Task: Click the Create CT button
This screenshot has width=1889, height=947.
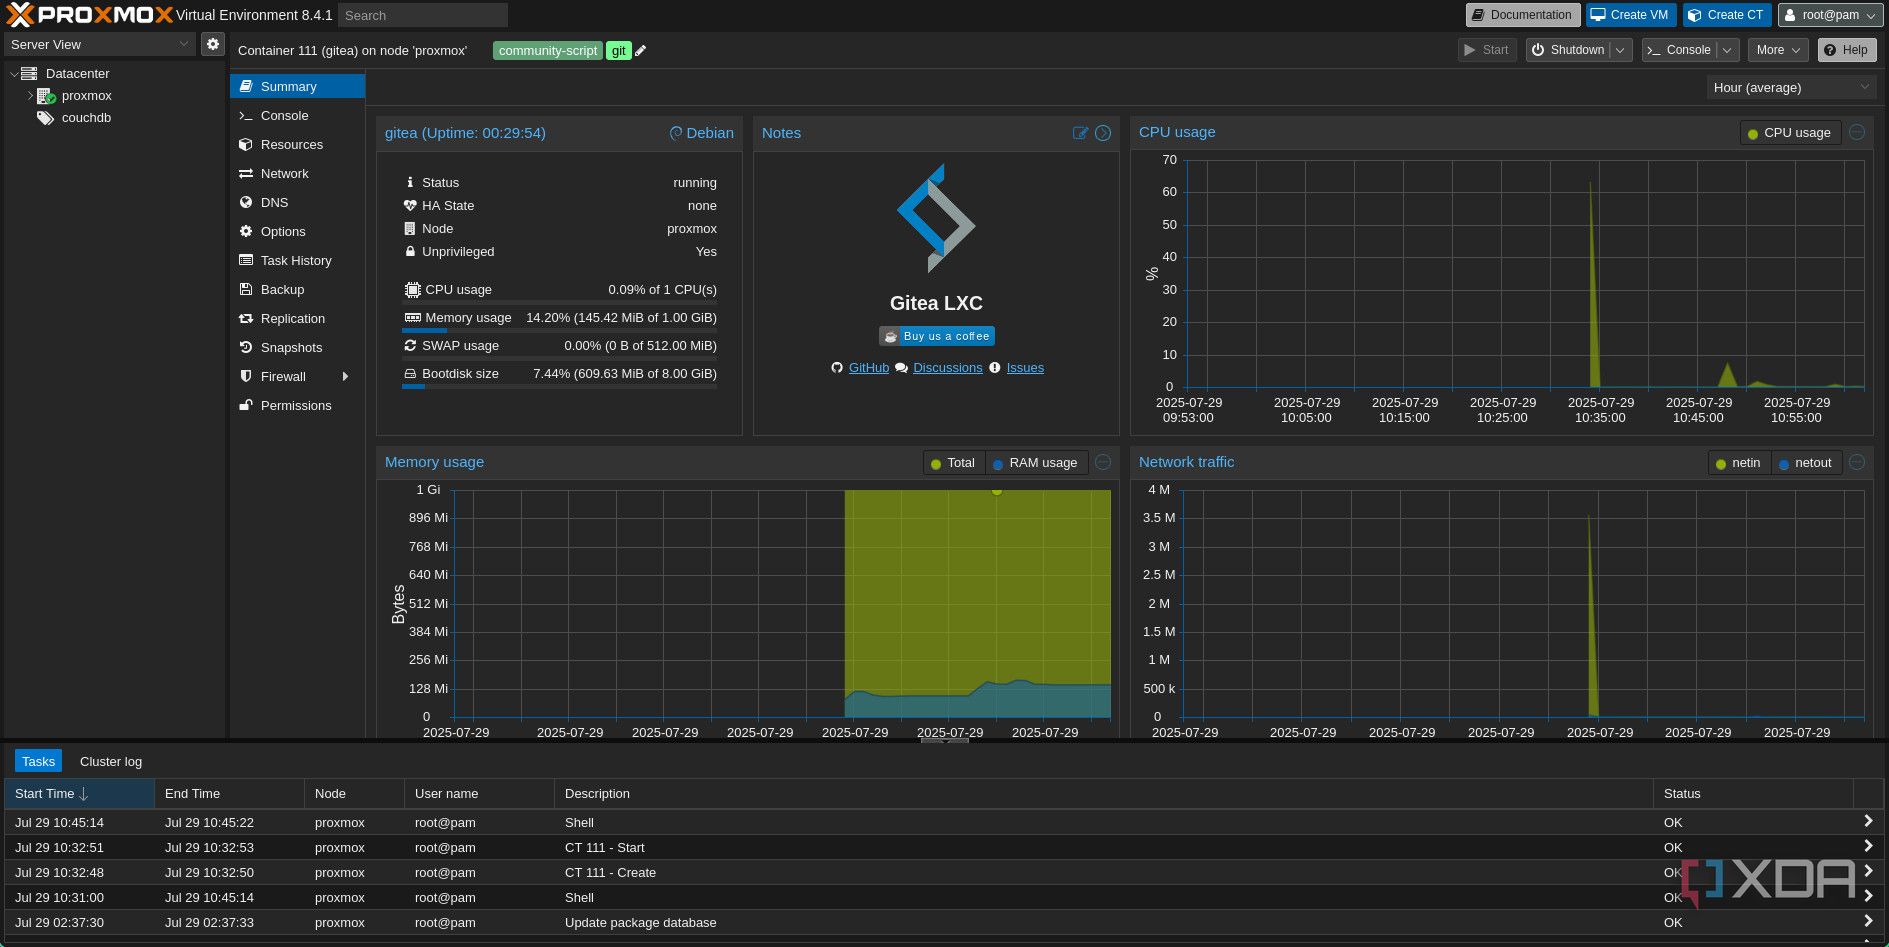Action: 1726,15
